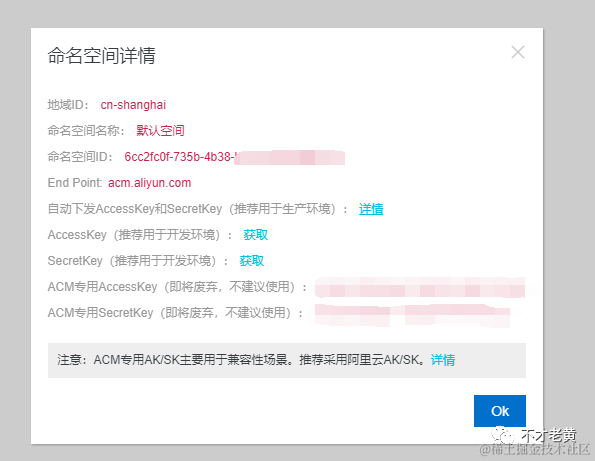Click 获取 next to AccessKey development row

[x=255, y=235]
